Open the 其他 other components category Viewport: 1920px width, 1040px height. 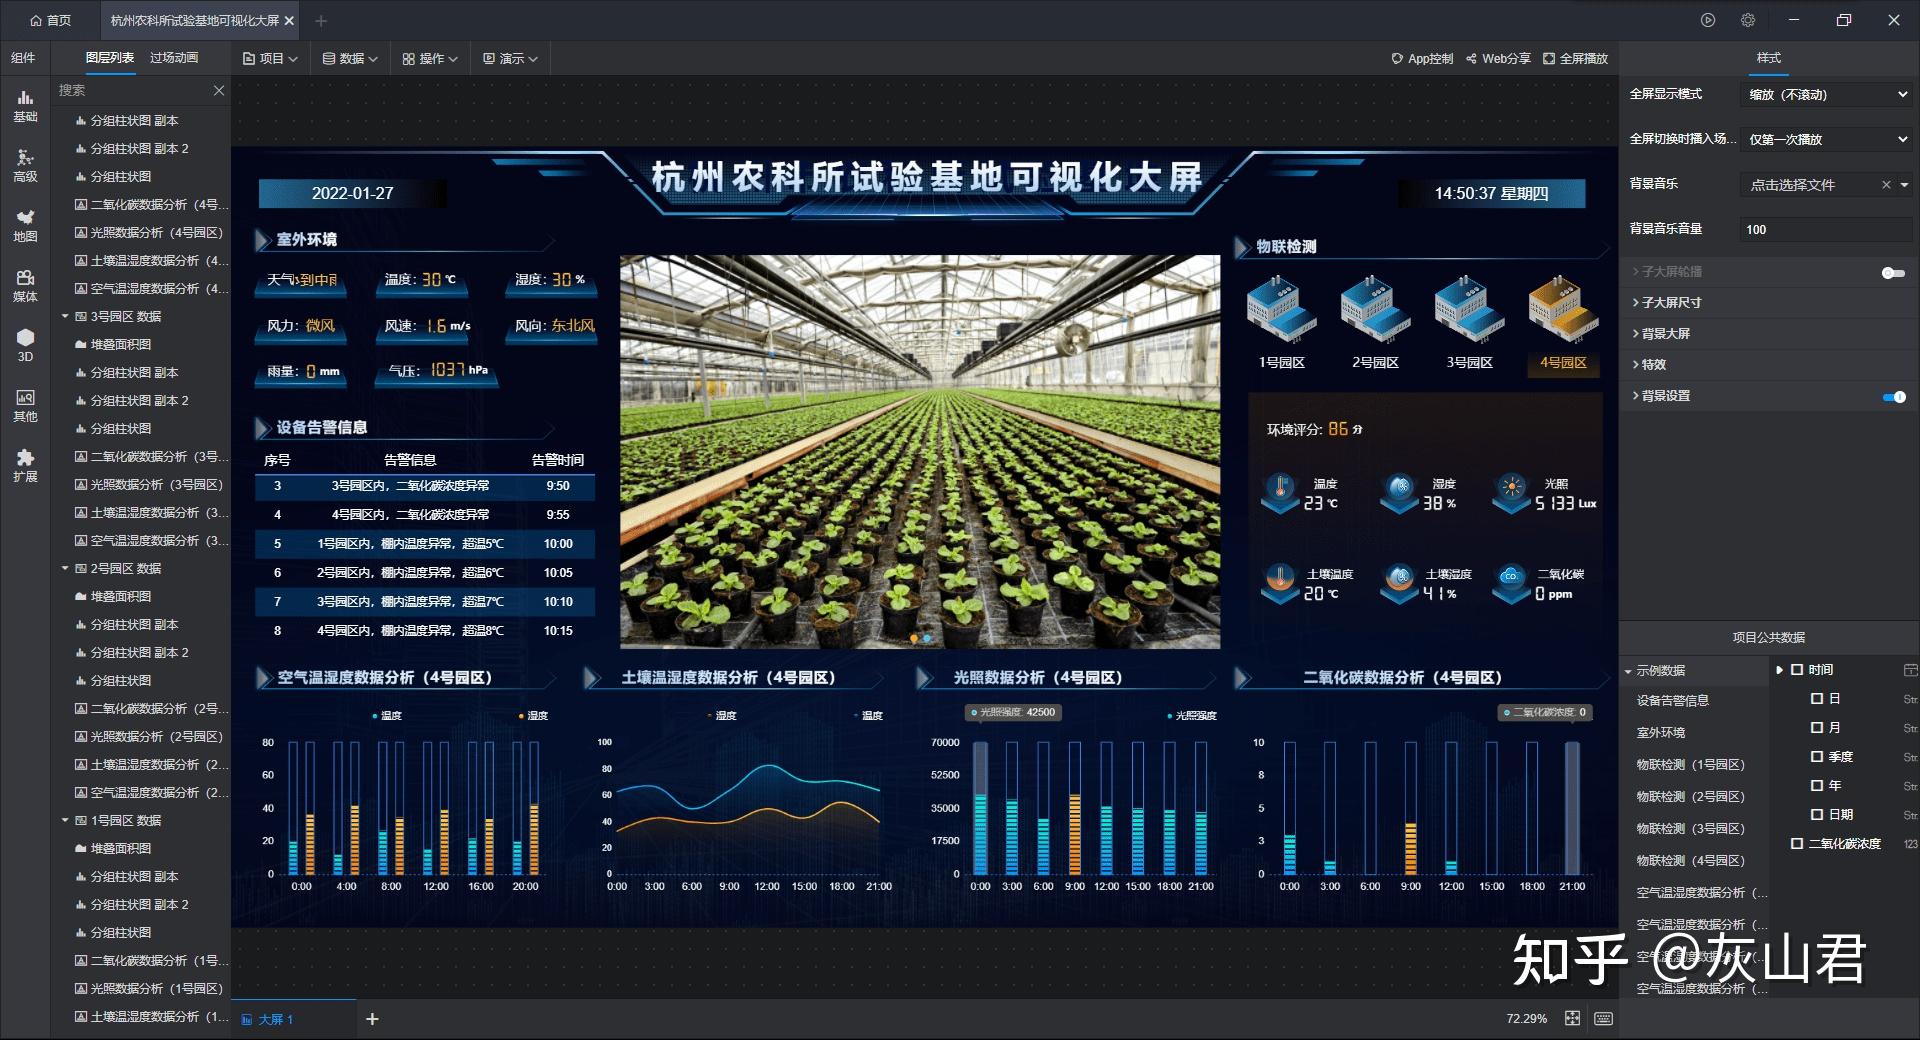tap(25, 406)
